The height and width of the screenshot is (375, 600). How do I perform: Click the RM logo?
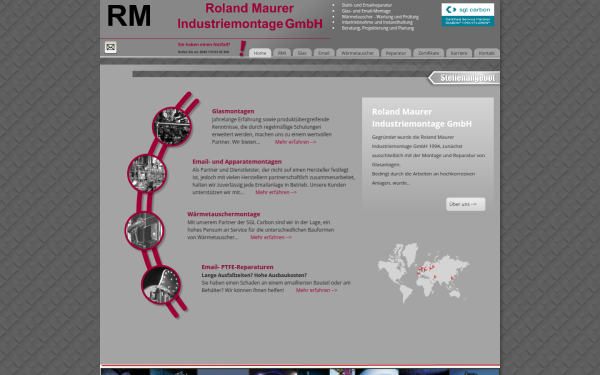[129, 16]
